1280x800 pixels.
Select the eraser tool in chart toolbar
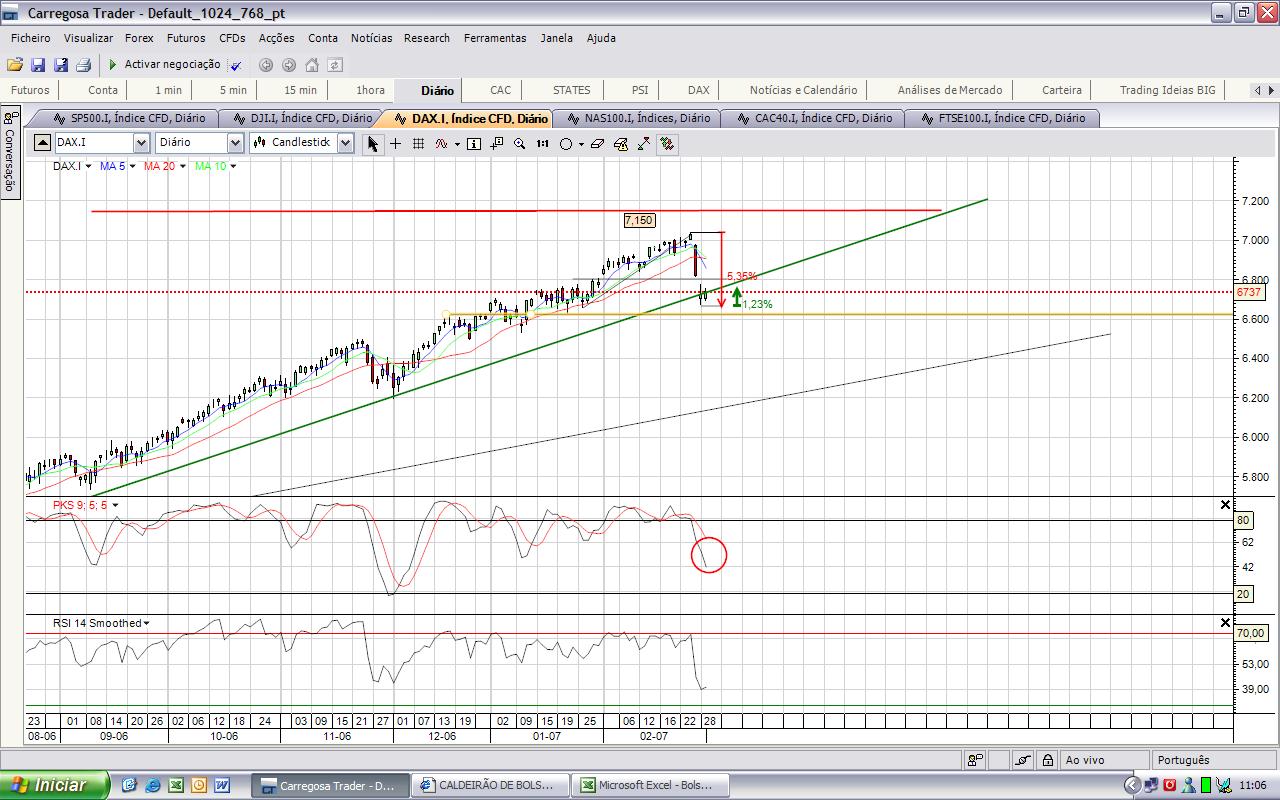tap(597, 144)
